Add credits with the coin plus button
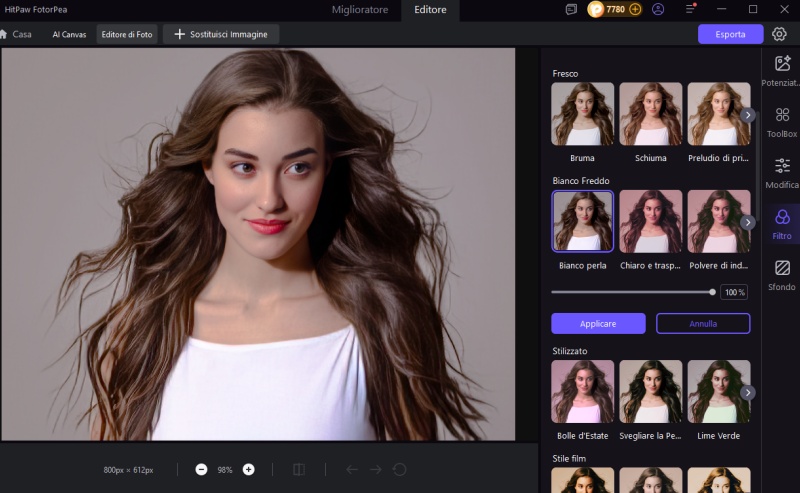 click(635, 9)
